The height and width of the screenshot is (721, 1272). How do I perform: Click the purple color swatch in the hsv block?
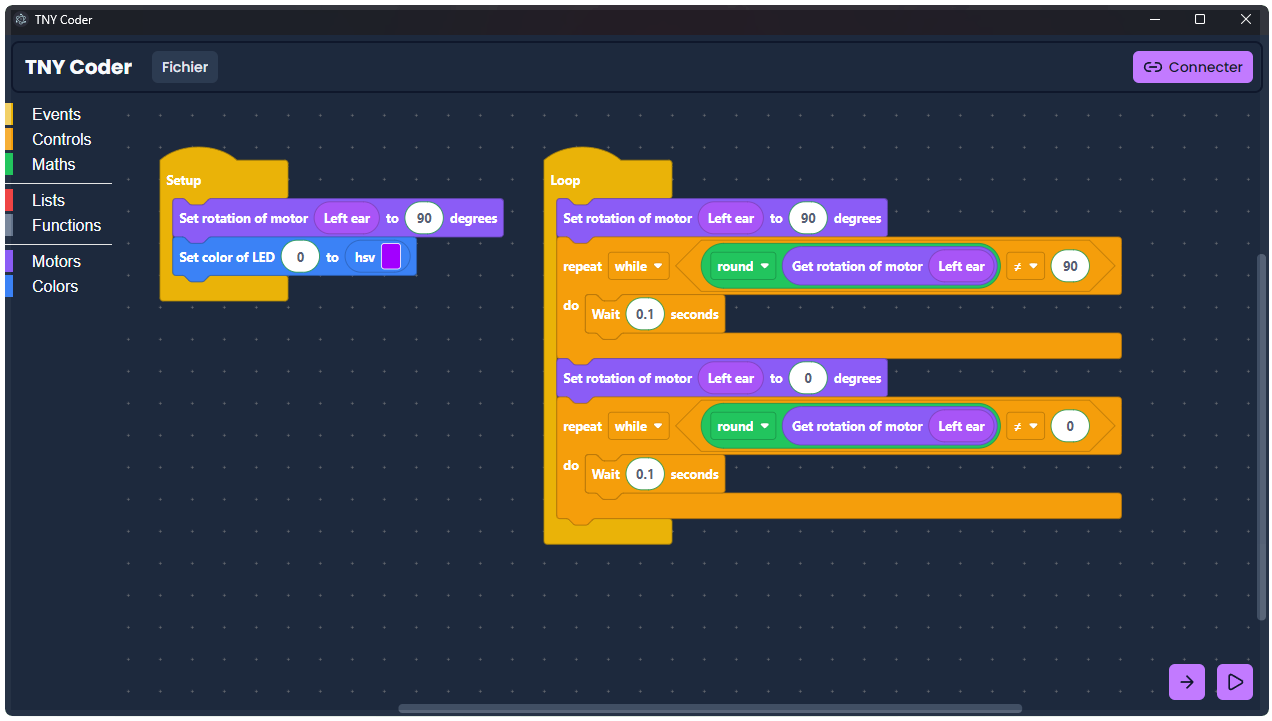coord(391,256)
